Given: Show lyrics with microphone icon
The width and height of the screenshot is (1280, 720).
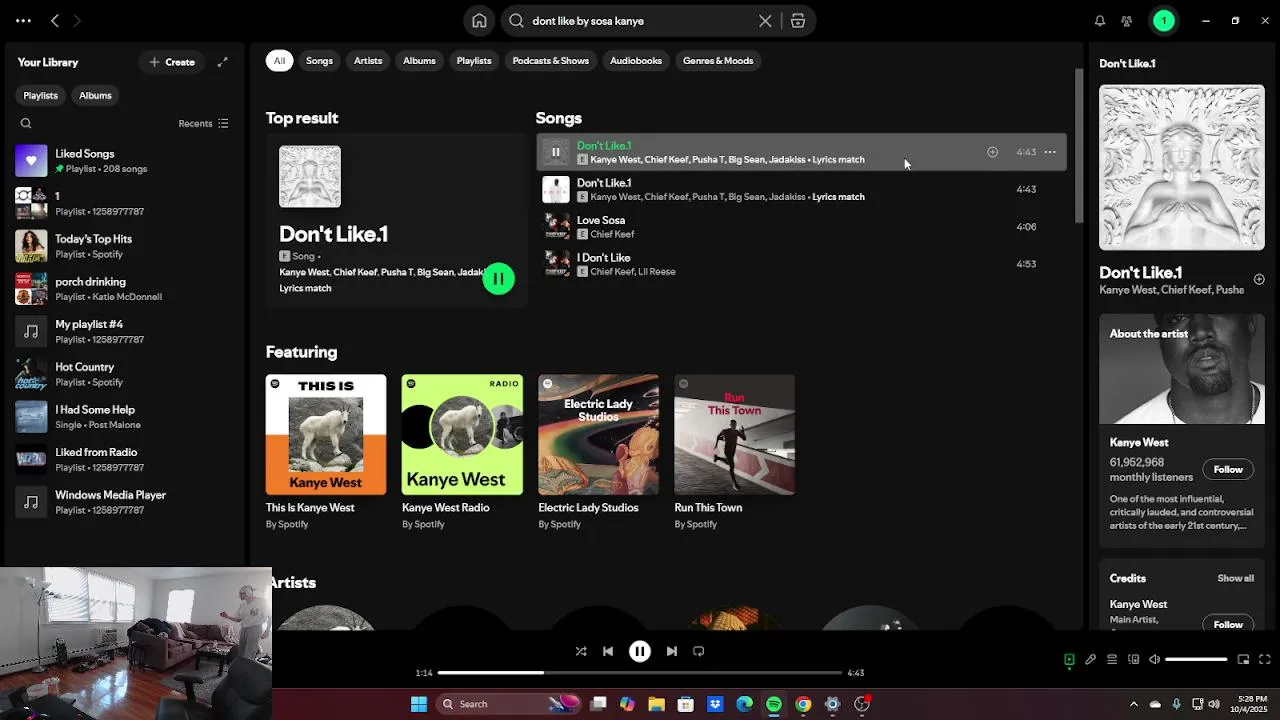Looking at the screenshot, I should click(1090, 659).
